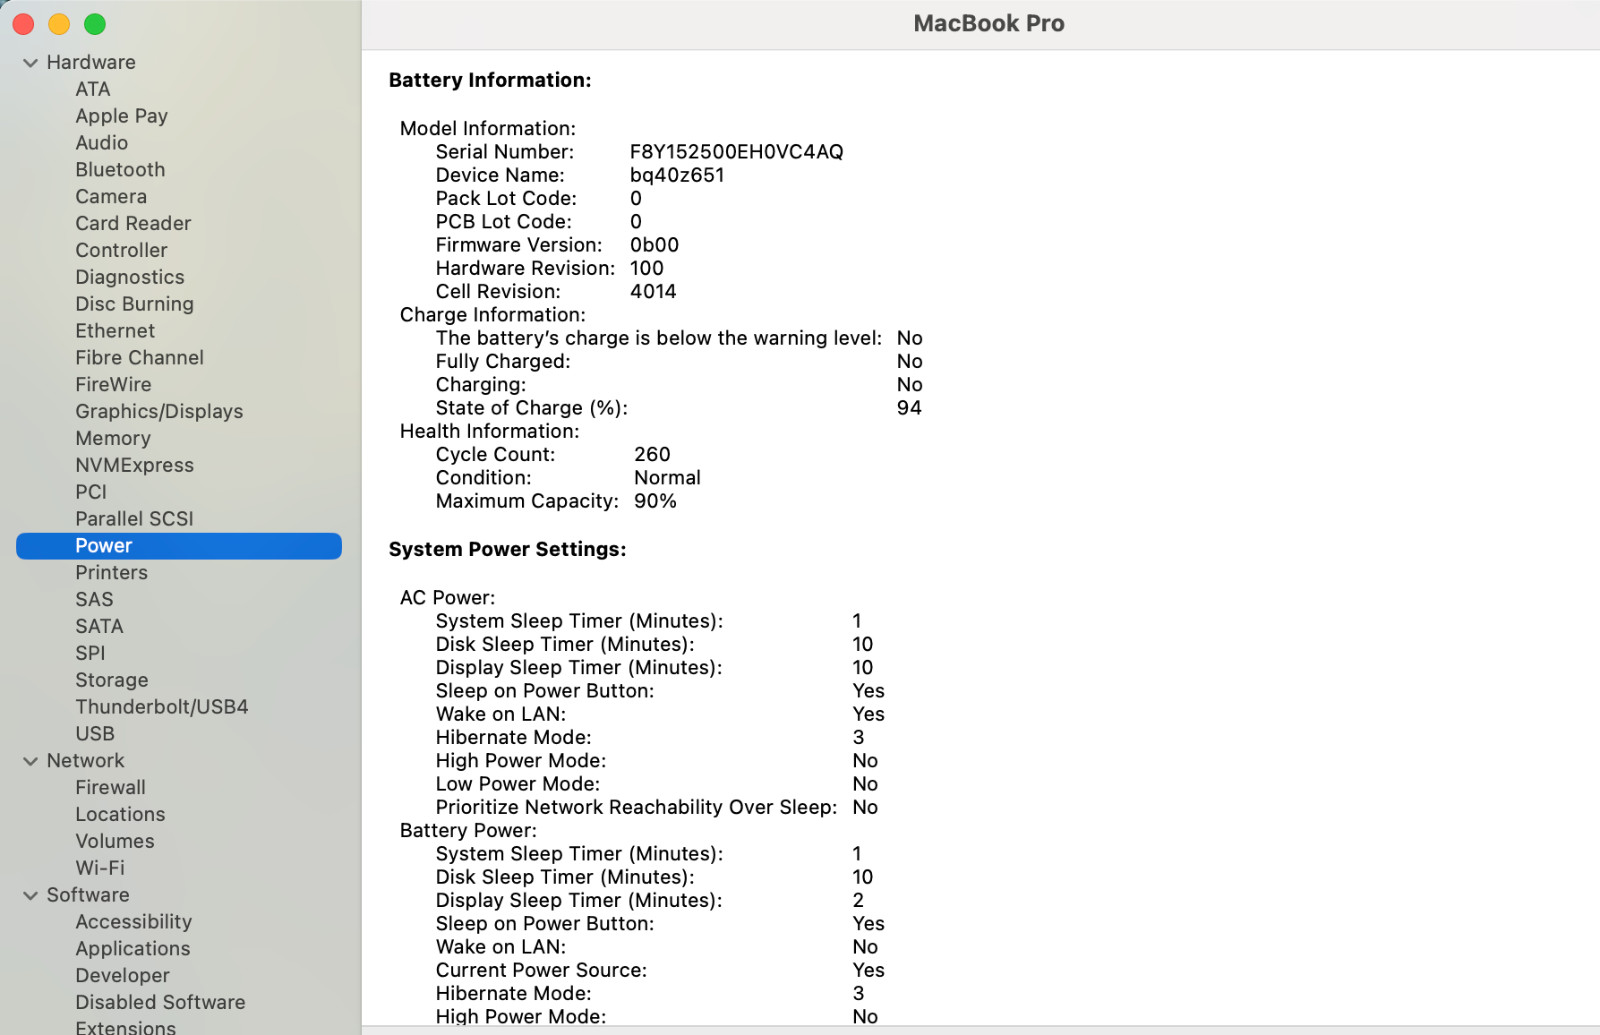Select Memory in the sidebar

[x=113, y=438]
